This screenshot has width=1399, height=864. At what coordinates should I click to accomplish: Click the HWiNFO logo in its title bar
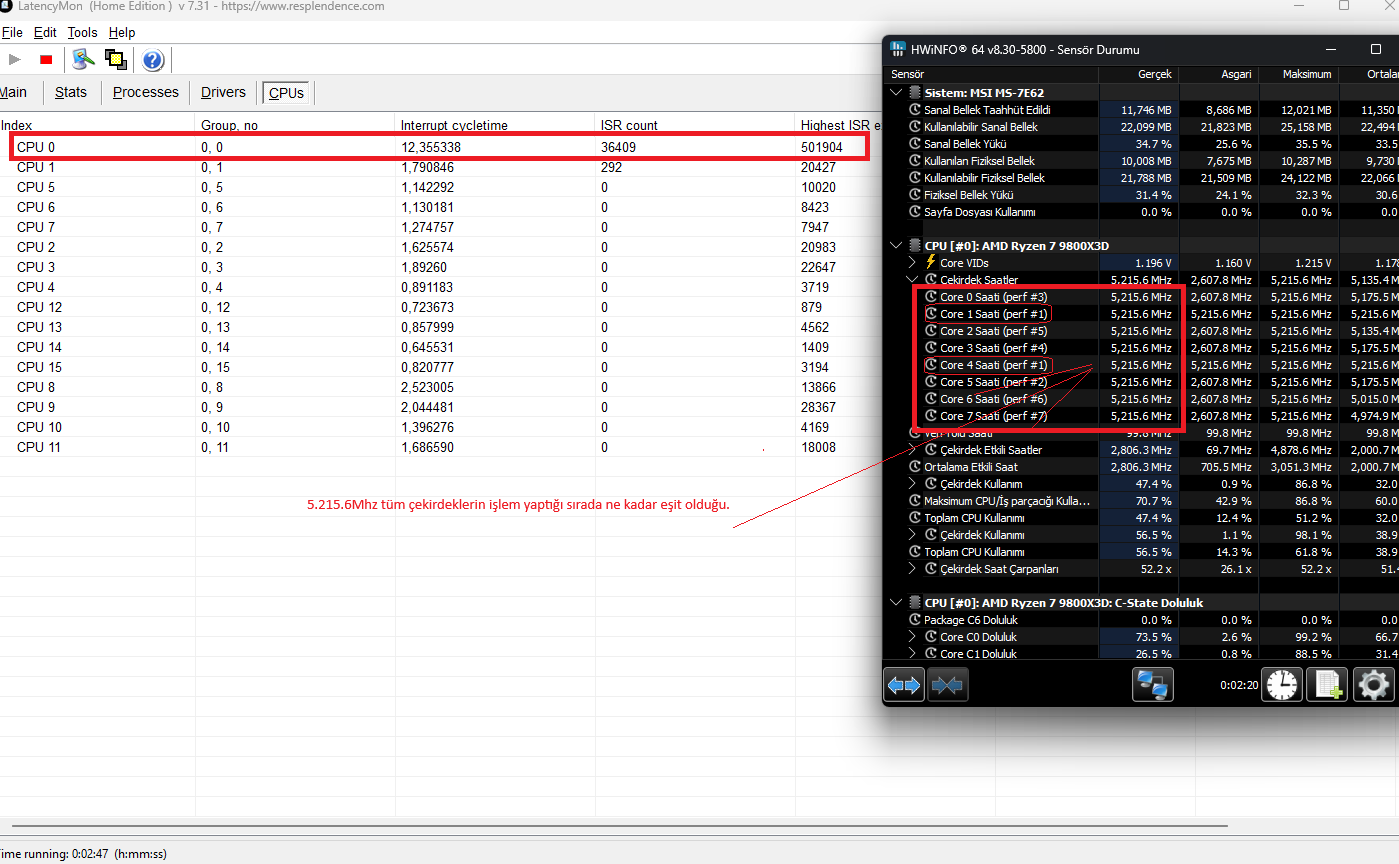point(898,49)
